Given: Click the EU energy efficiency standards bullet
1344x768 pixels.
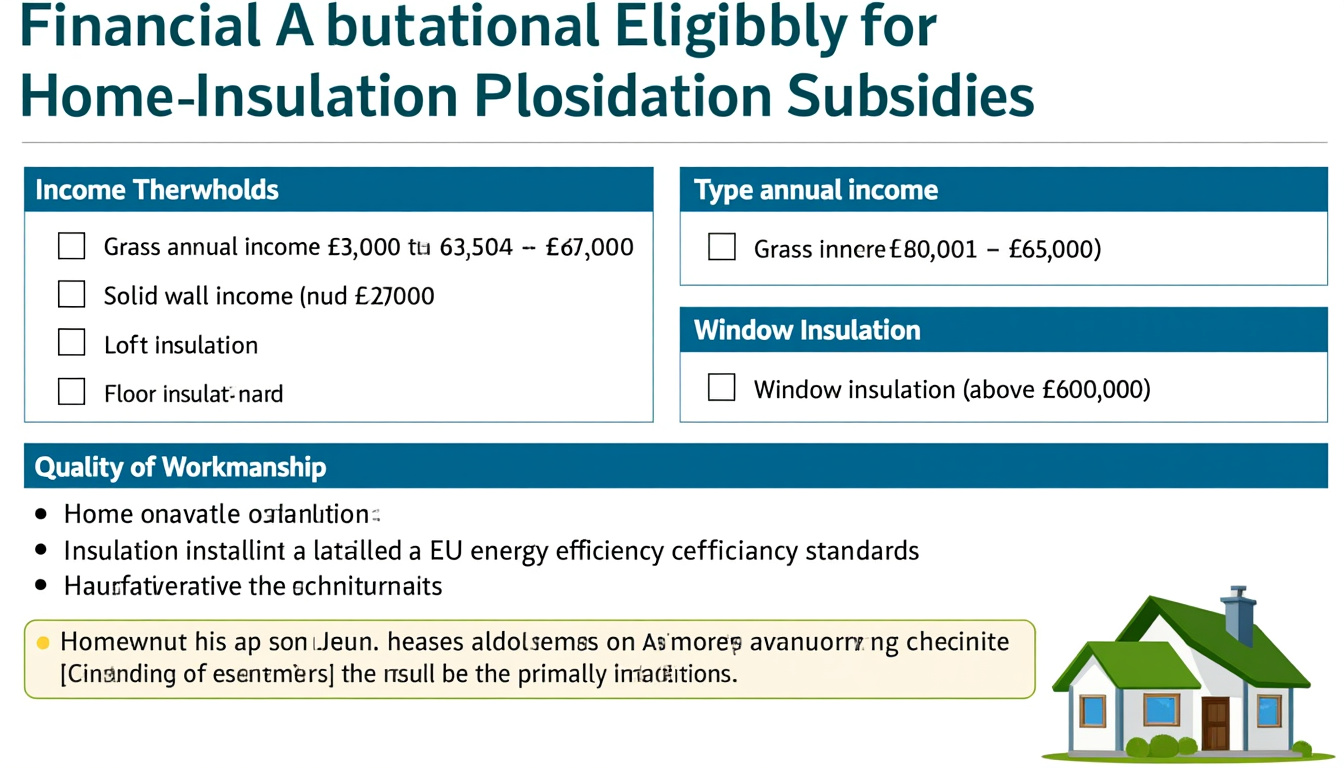Looking at the screenshot, I should click(x=491, y=551).
